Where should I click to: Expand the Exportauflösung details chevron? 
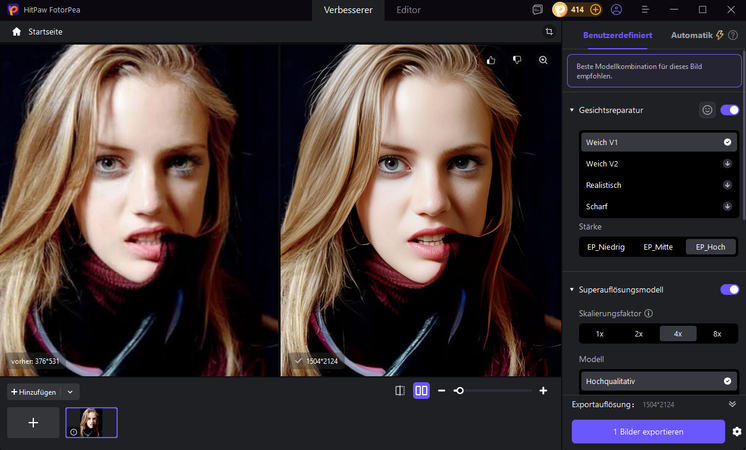[732, 404]
